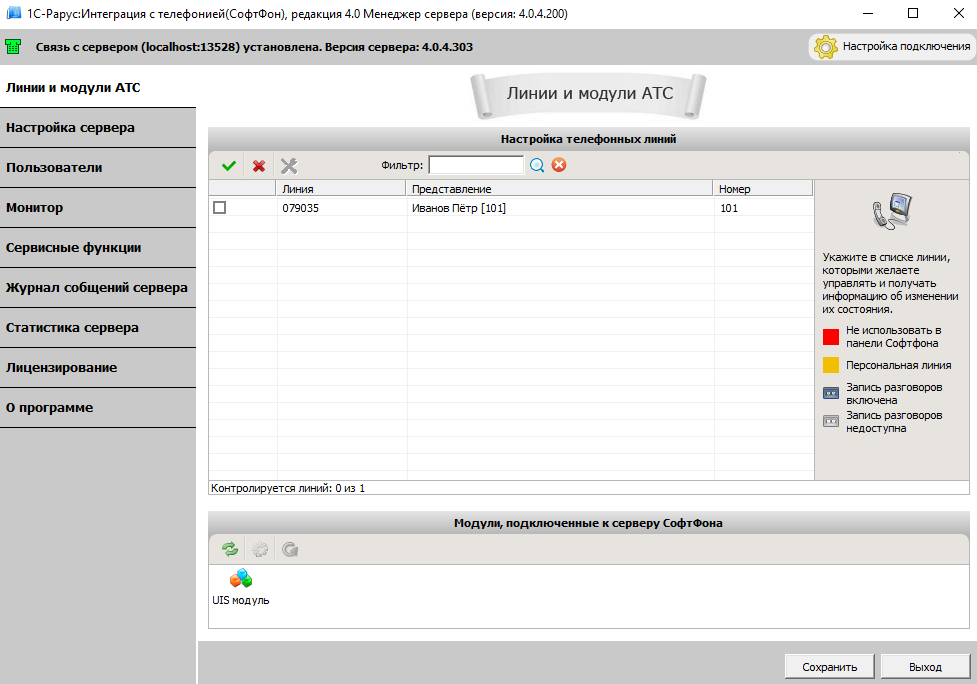This screenshot has width=977, height=684.
Task: Click Запись разговоров включена label
Action: click(894, 394)
